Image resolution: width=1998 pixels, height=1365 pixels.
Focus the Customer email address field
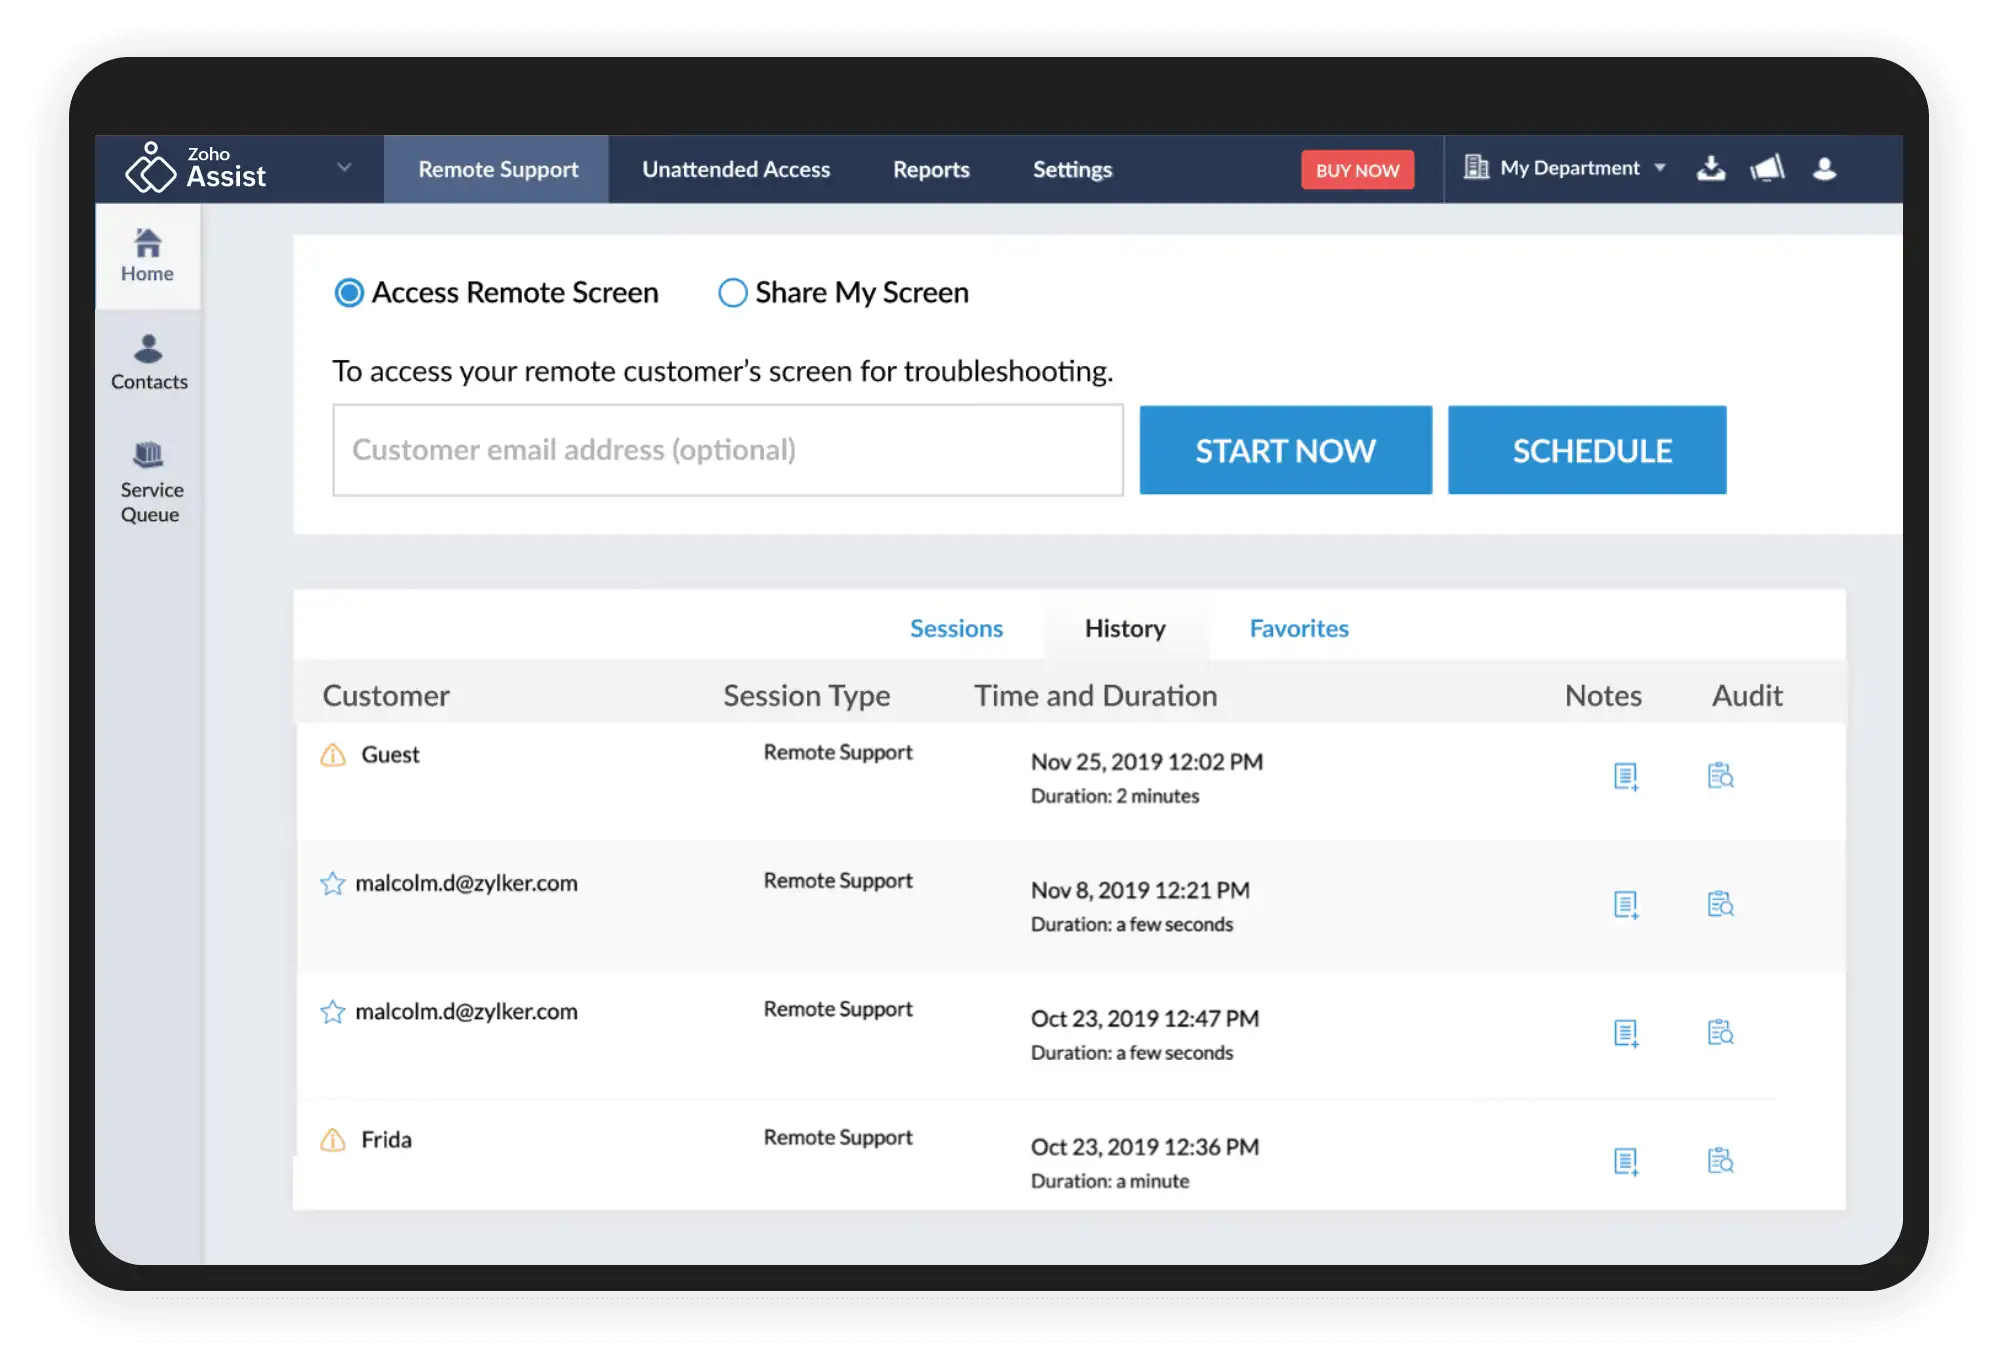[x=728, y=450]
